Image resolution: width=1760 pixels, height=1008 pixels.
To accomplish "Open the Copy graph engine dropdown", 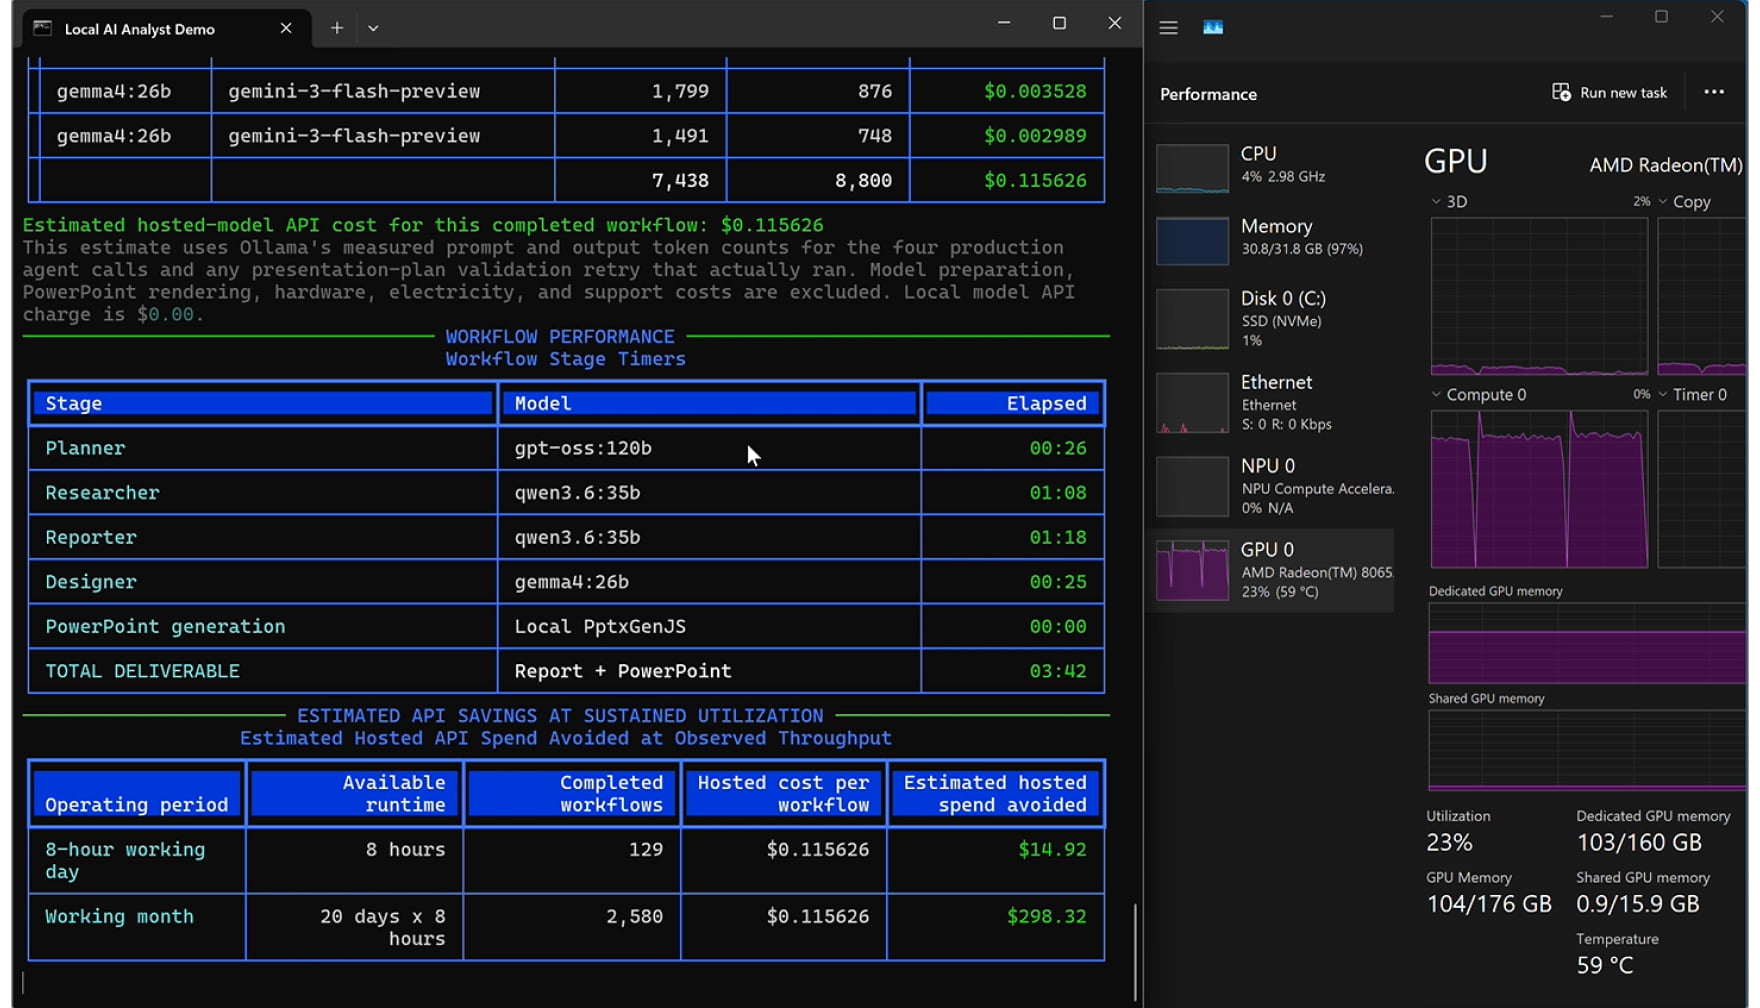I will 1663,201.
